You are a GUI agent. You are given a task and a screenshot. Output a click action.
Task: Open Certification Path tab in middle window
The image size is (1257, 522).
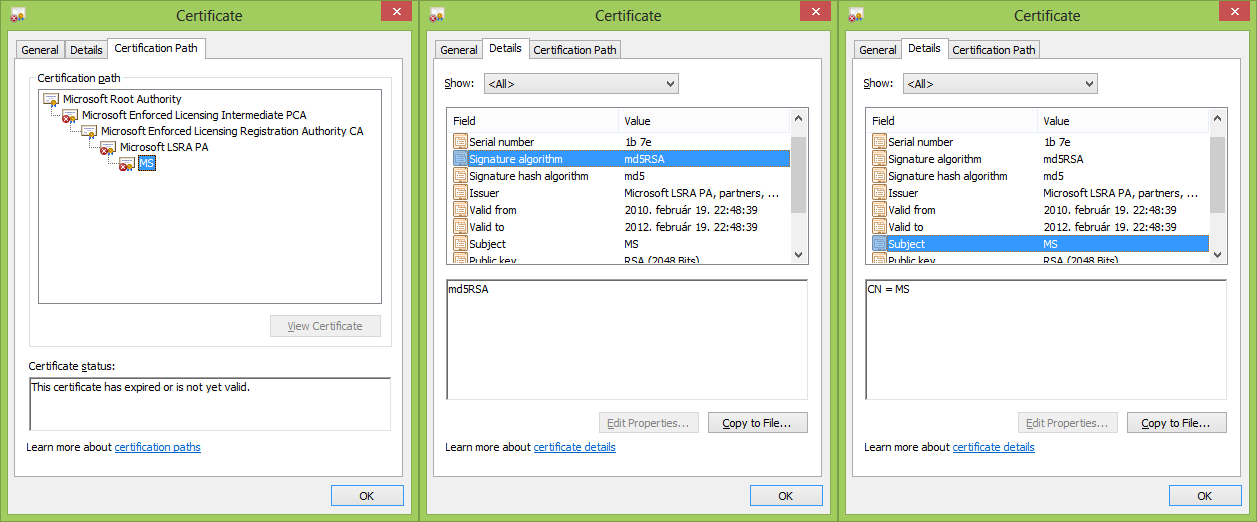click(575, 50)
